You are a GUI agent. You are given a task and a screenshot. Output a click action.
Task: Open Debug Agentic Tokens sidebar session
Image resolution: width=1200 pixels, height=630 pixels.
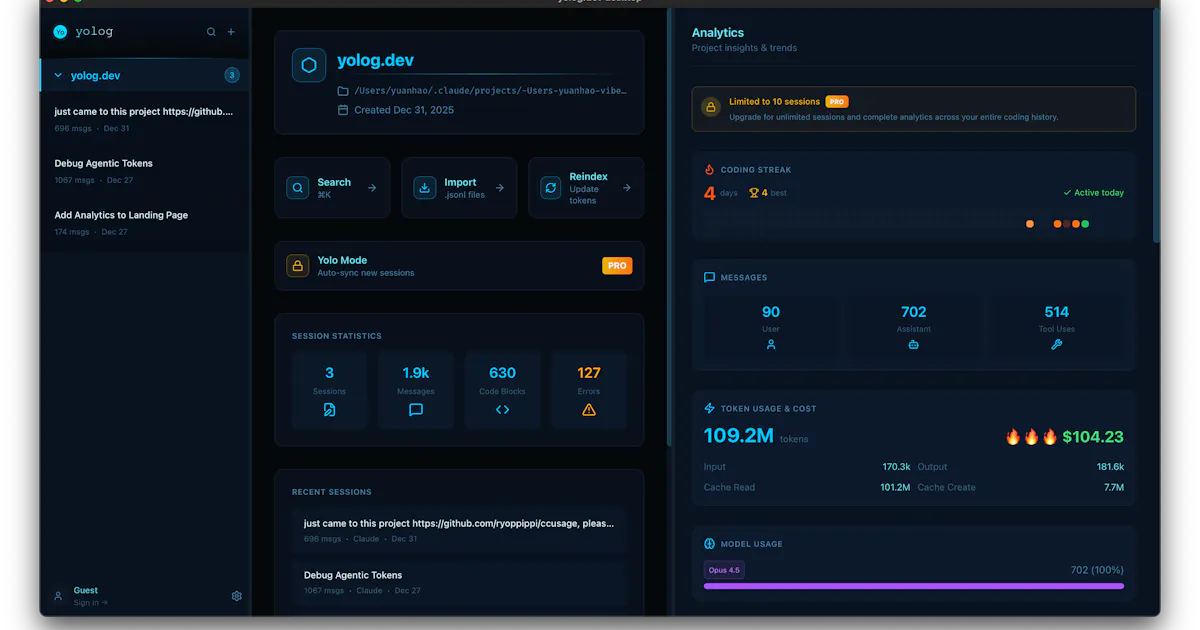pyautogui.click(x=145, y=171)
